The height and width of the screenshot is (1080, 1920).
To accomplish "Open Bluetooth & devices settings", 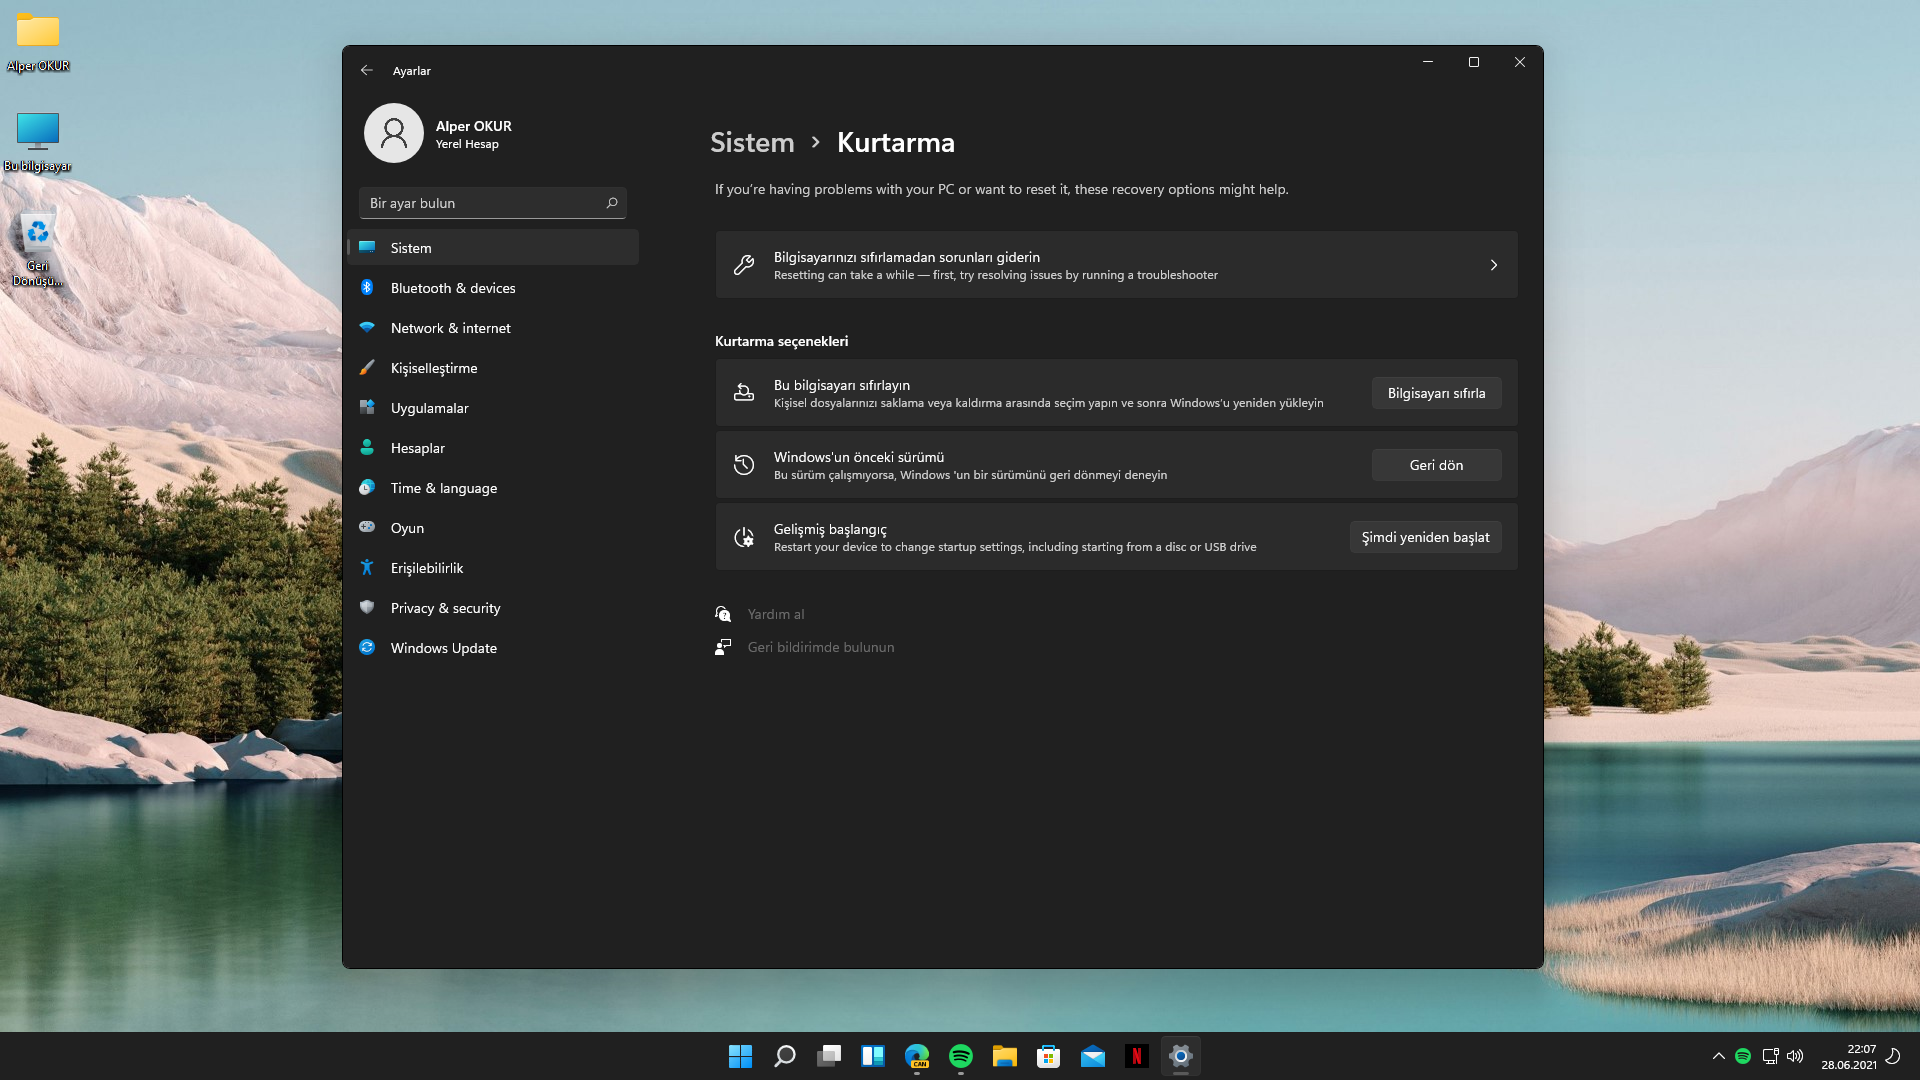I will [x=452, y=288].
